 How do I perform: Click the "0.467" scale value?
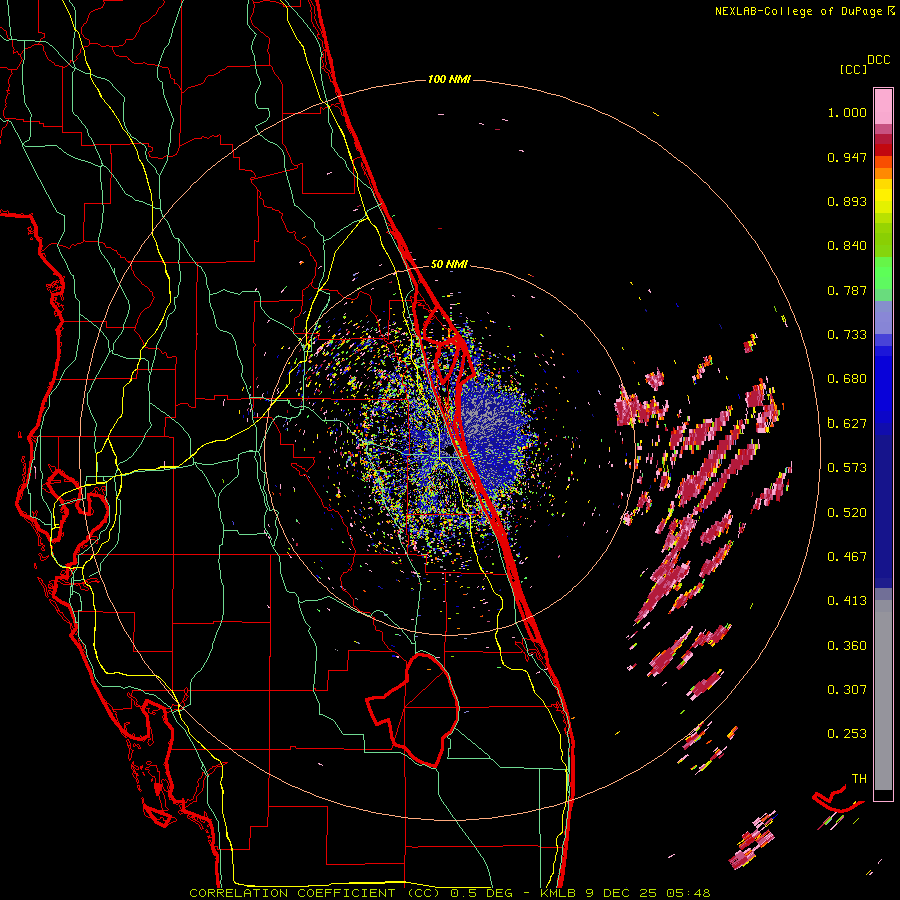coord(847,557)
